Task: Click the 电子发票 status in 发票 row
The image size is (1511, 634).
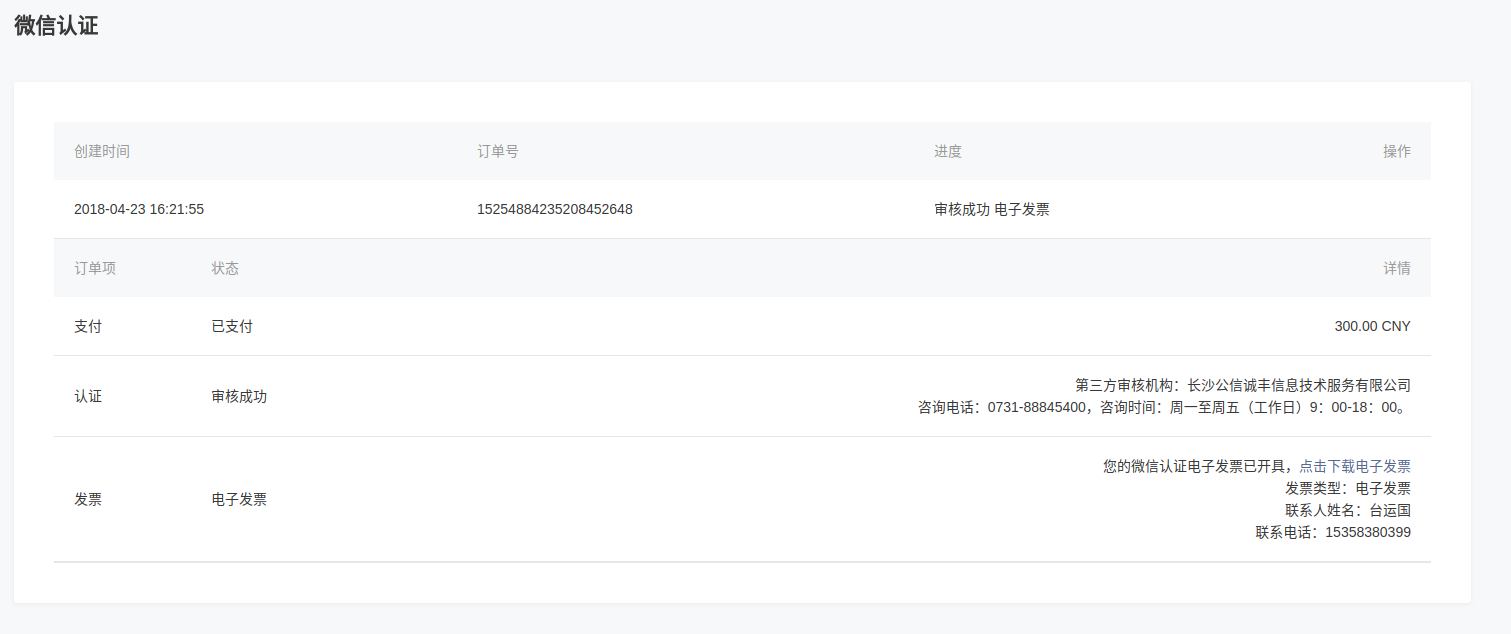Action: point(239,499)
